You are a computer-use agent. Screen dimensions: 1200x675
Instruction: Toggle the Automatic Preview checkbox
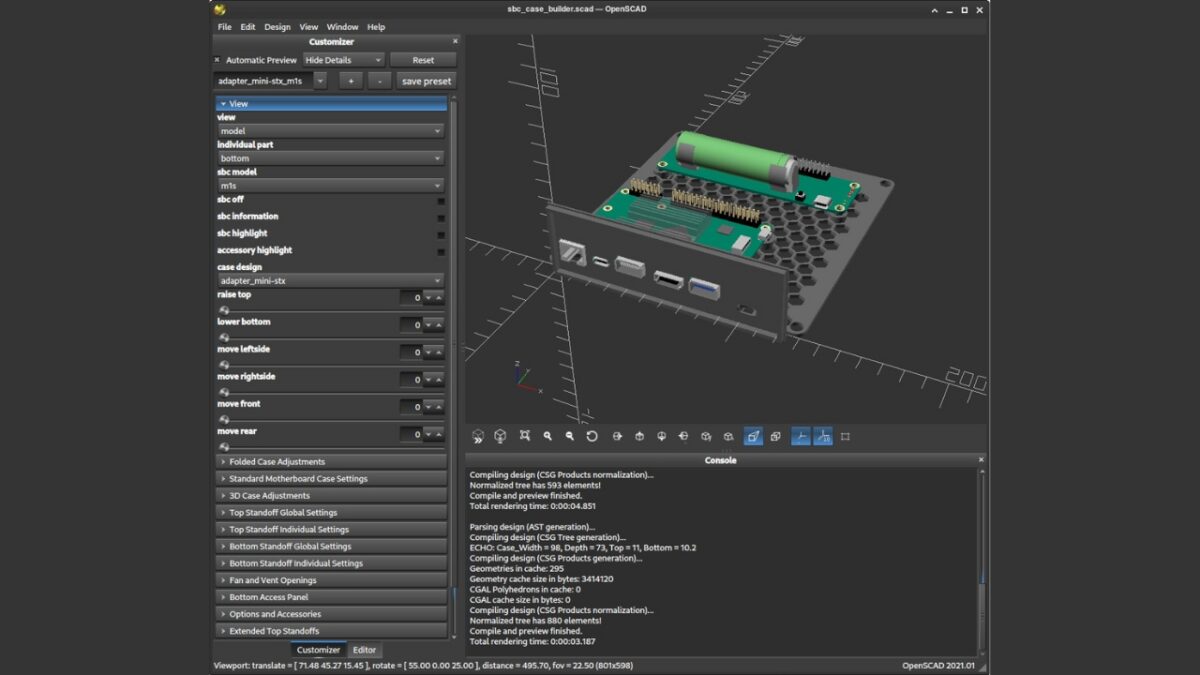[218, 60]
